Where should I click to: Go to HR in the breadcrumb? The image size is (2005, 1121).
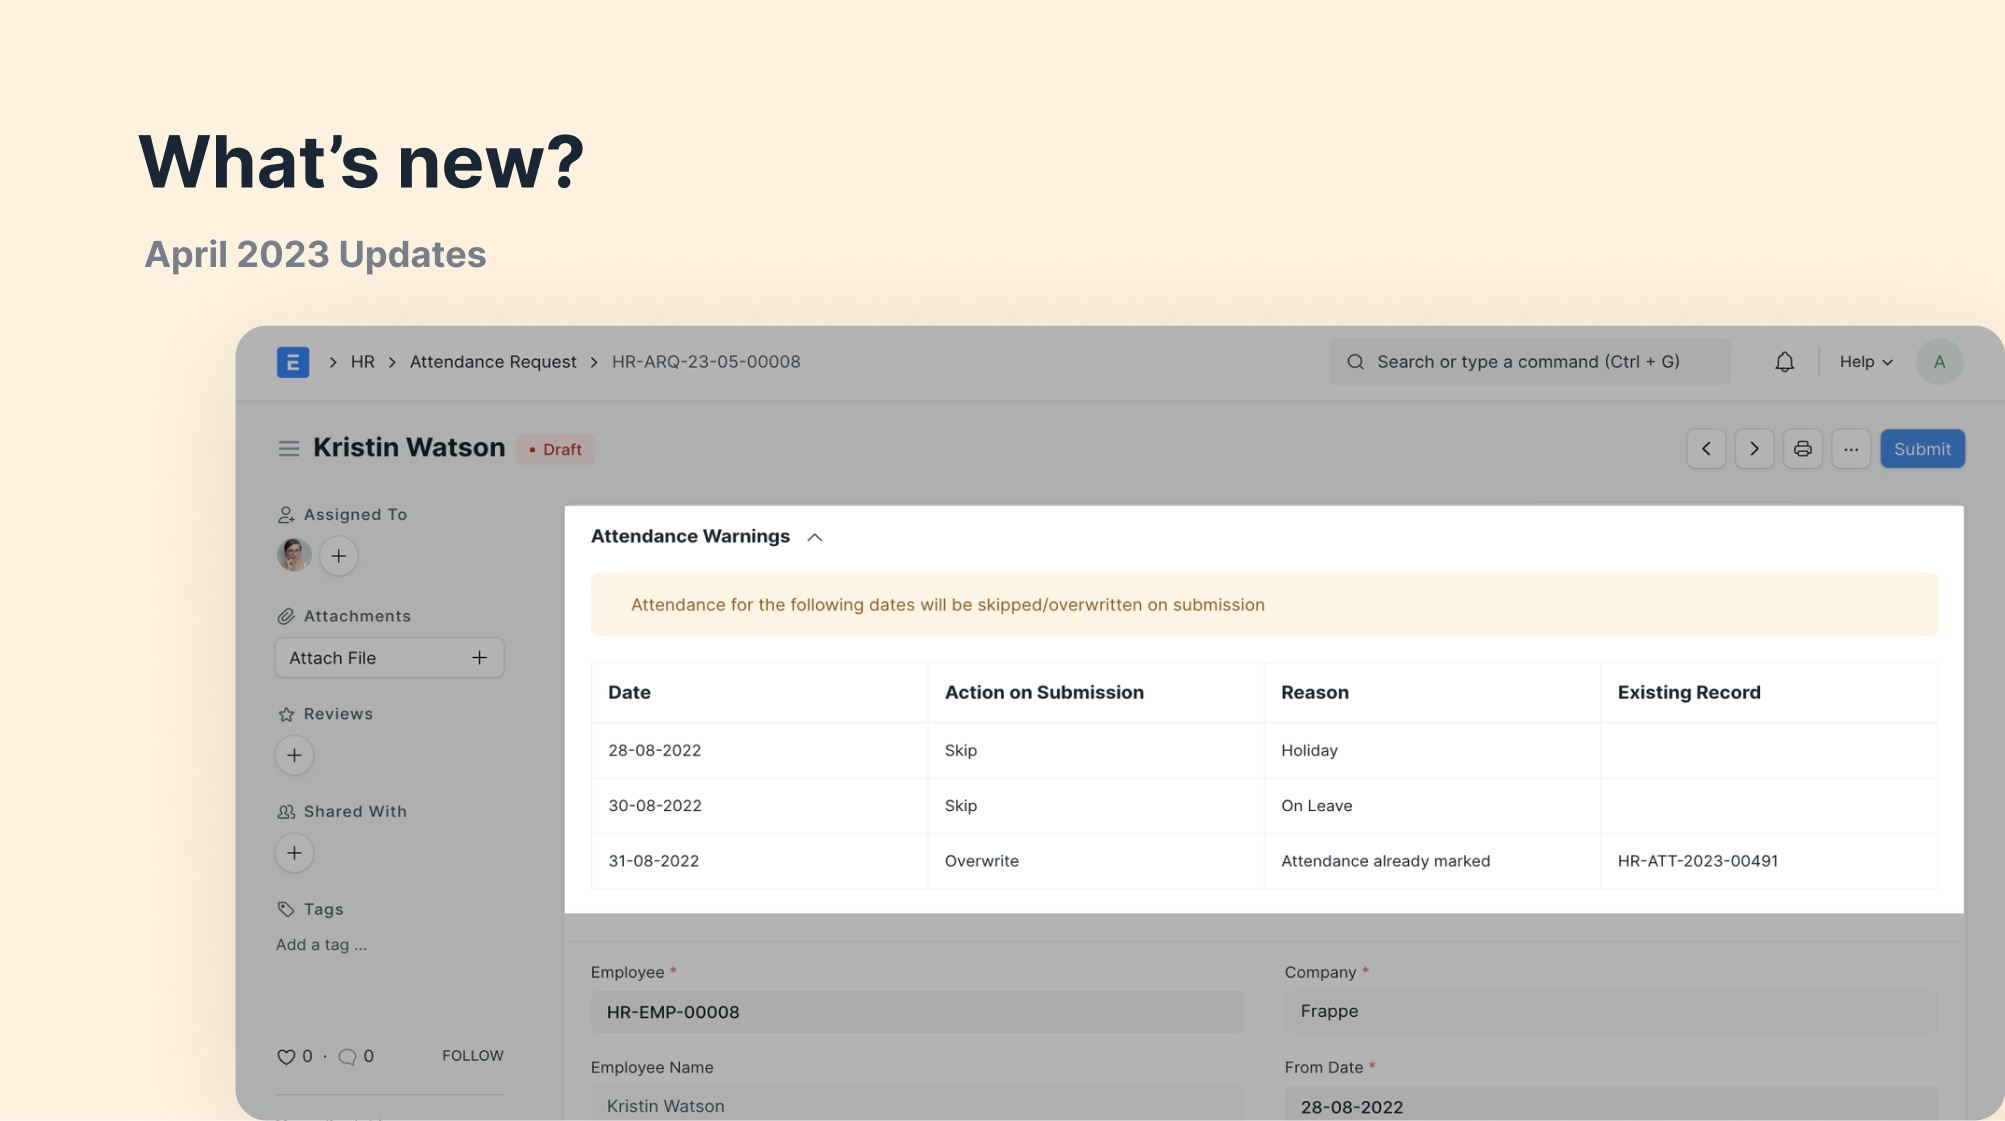362,361
